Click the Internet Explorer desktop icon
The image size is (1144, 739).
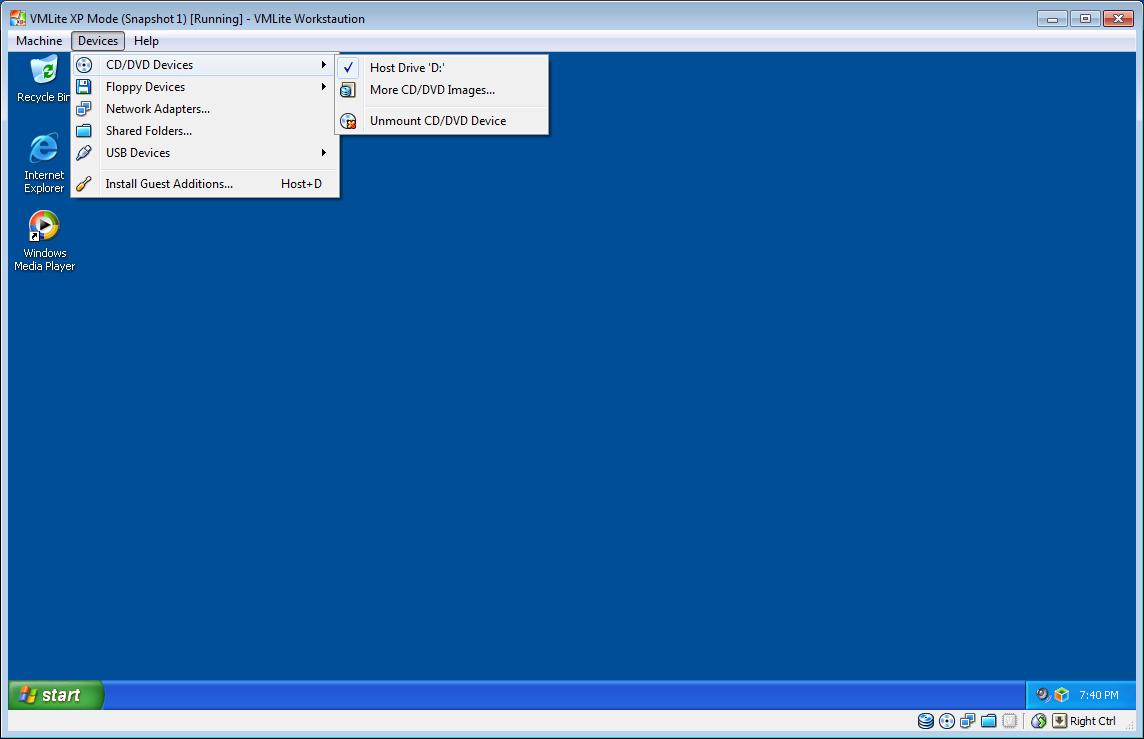tap(44, 163)
